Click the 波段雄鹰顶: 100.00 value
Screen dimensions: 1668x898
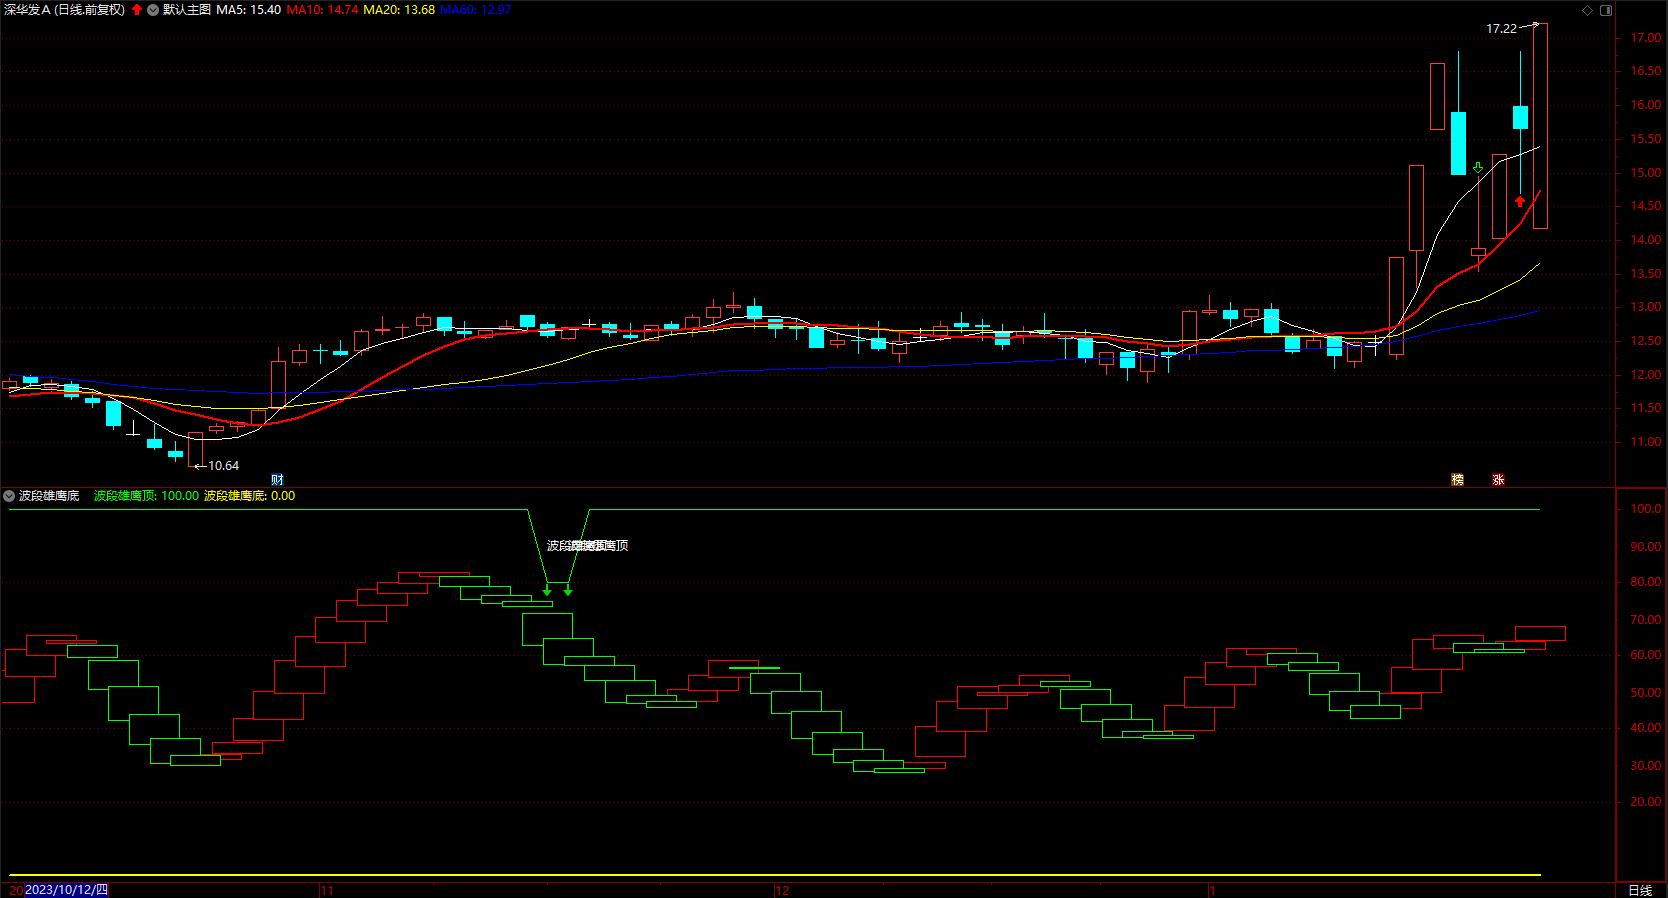tap(146, 496)
